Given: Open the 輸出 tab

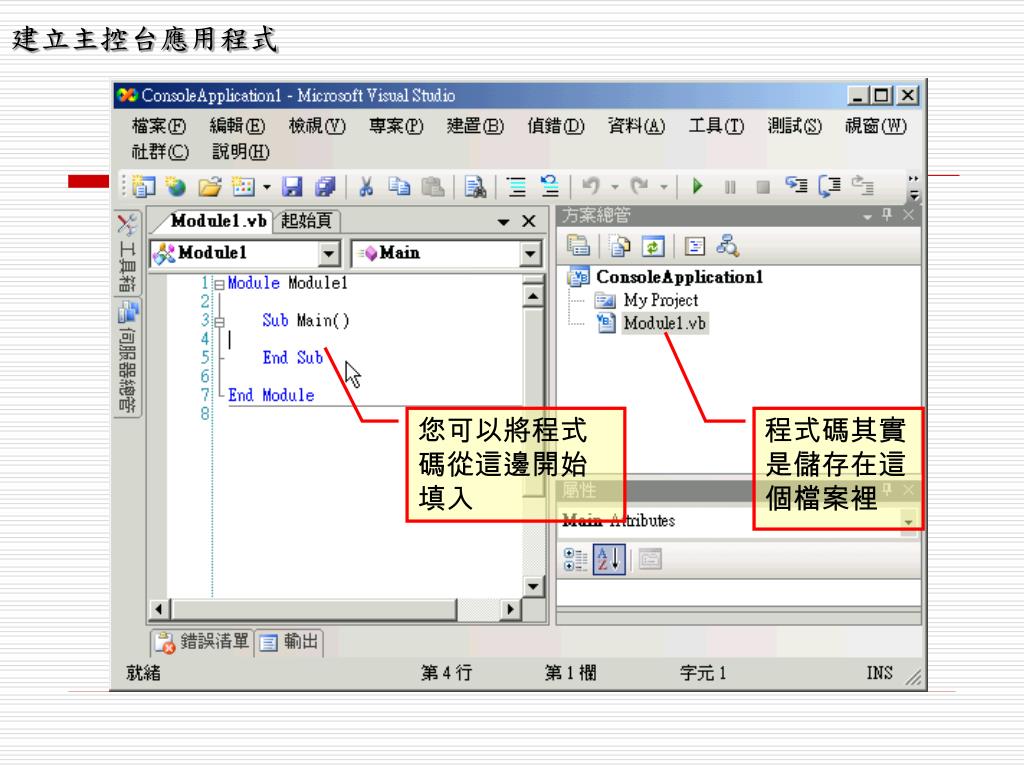Looking at the screenshot, I should (289, 643).
